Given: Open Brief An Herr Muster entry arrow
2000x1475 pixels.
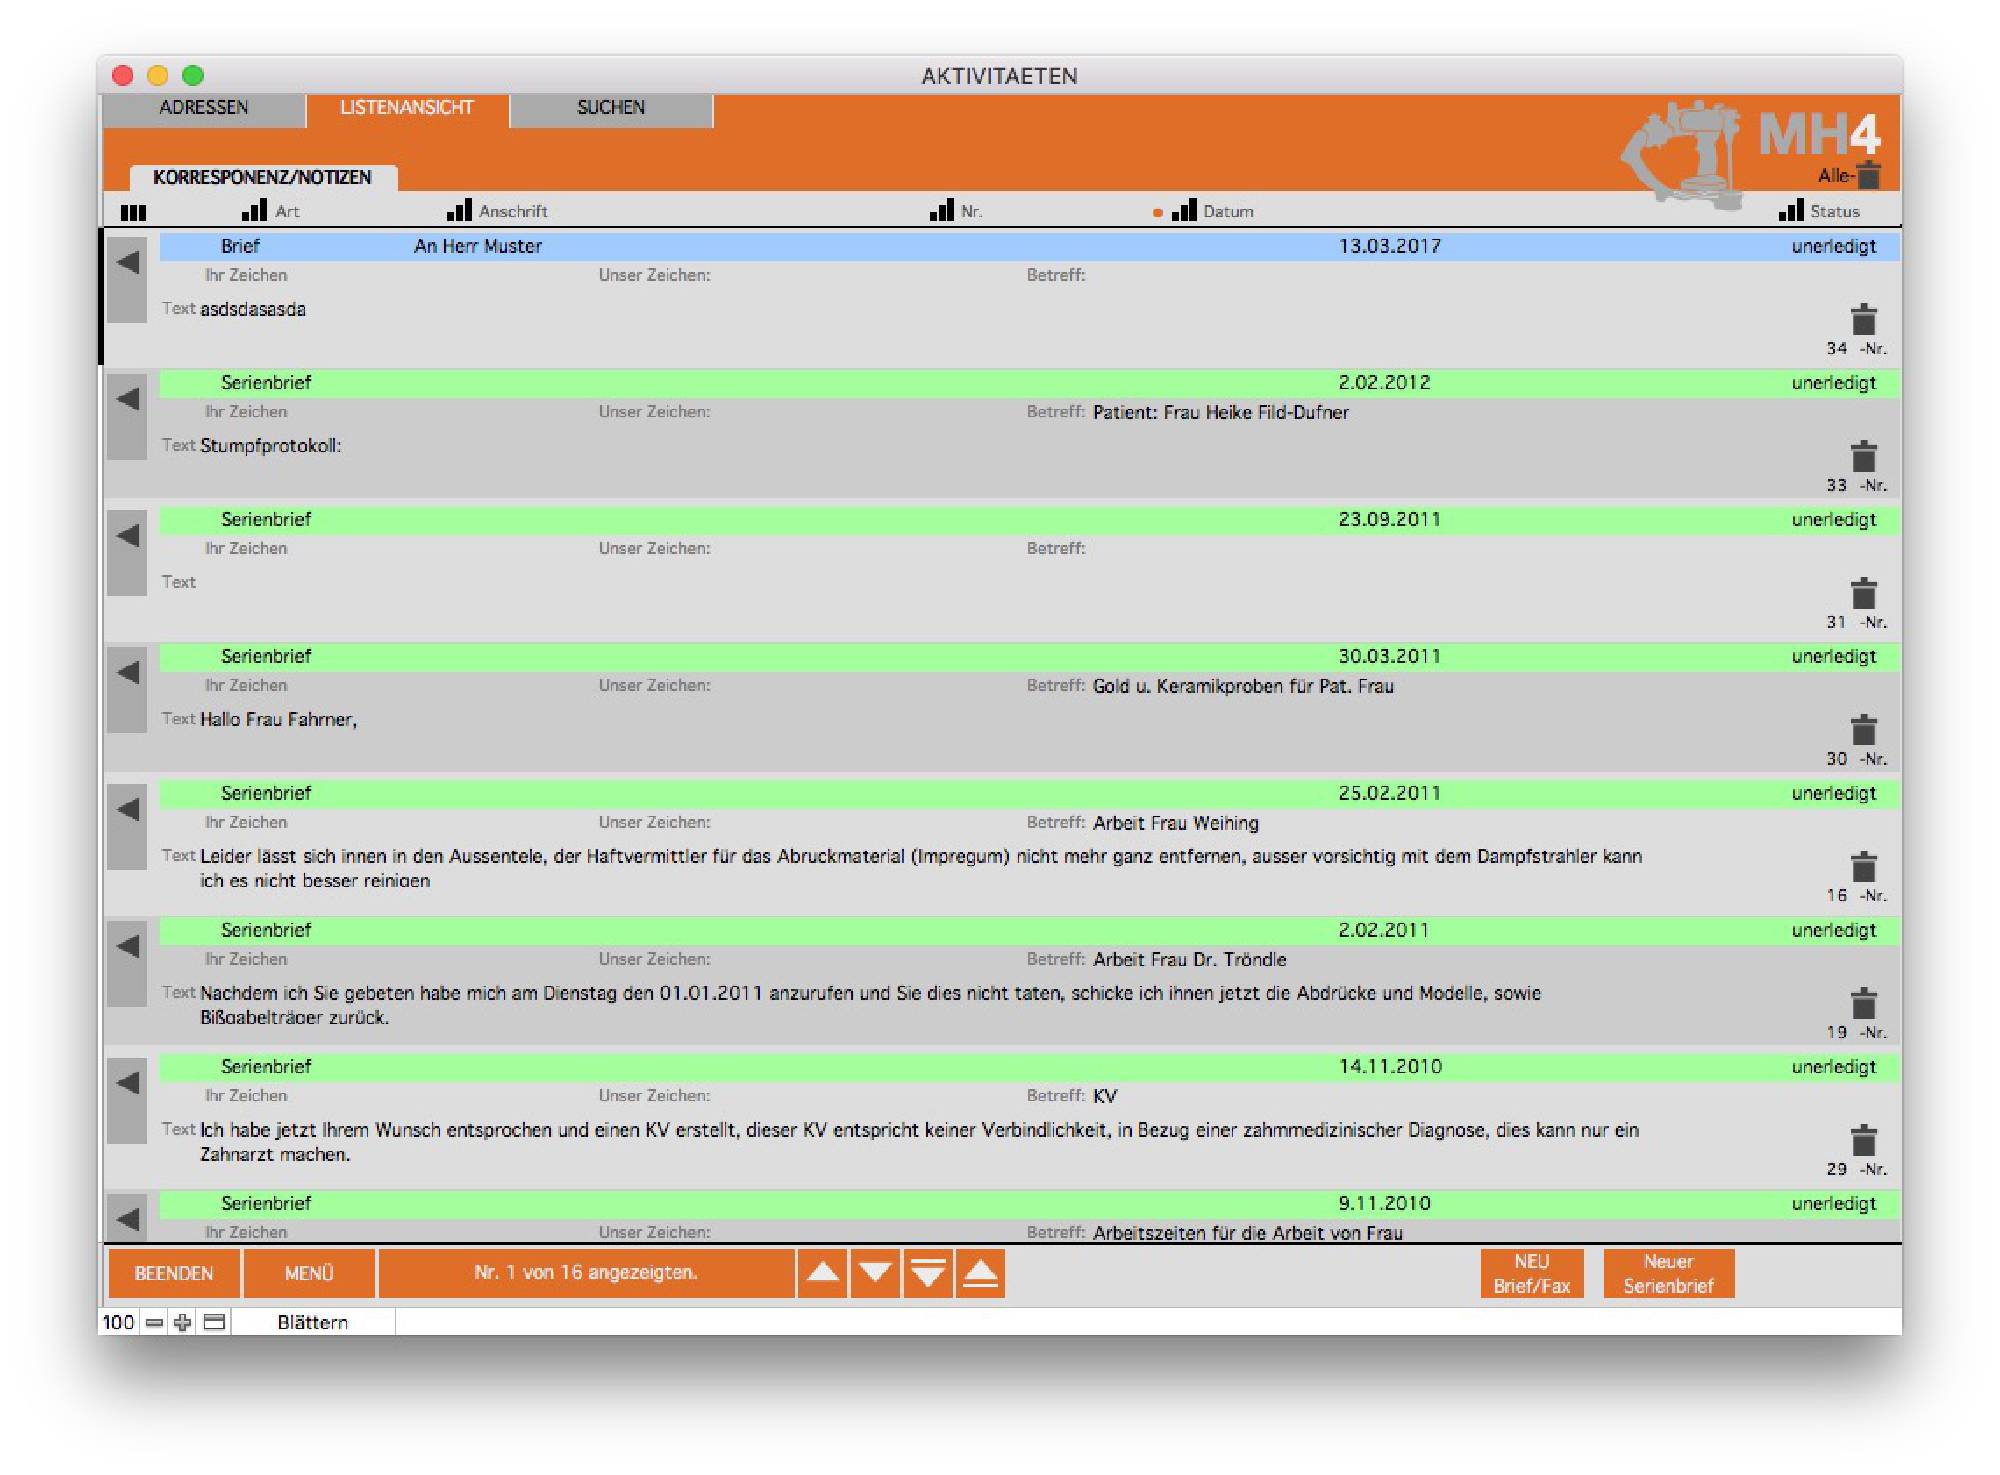Looking at the screenshot, I should coord(127,263).
